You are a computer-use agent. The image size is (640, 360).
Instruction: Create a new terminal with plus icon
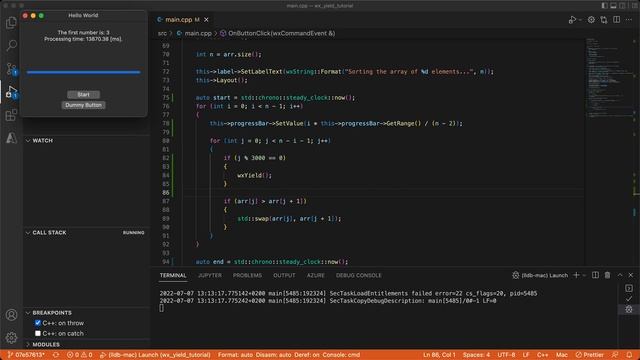[x=576, y=276]
